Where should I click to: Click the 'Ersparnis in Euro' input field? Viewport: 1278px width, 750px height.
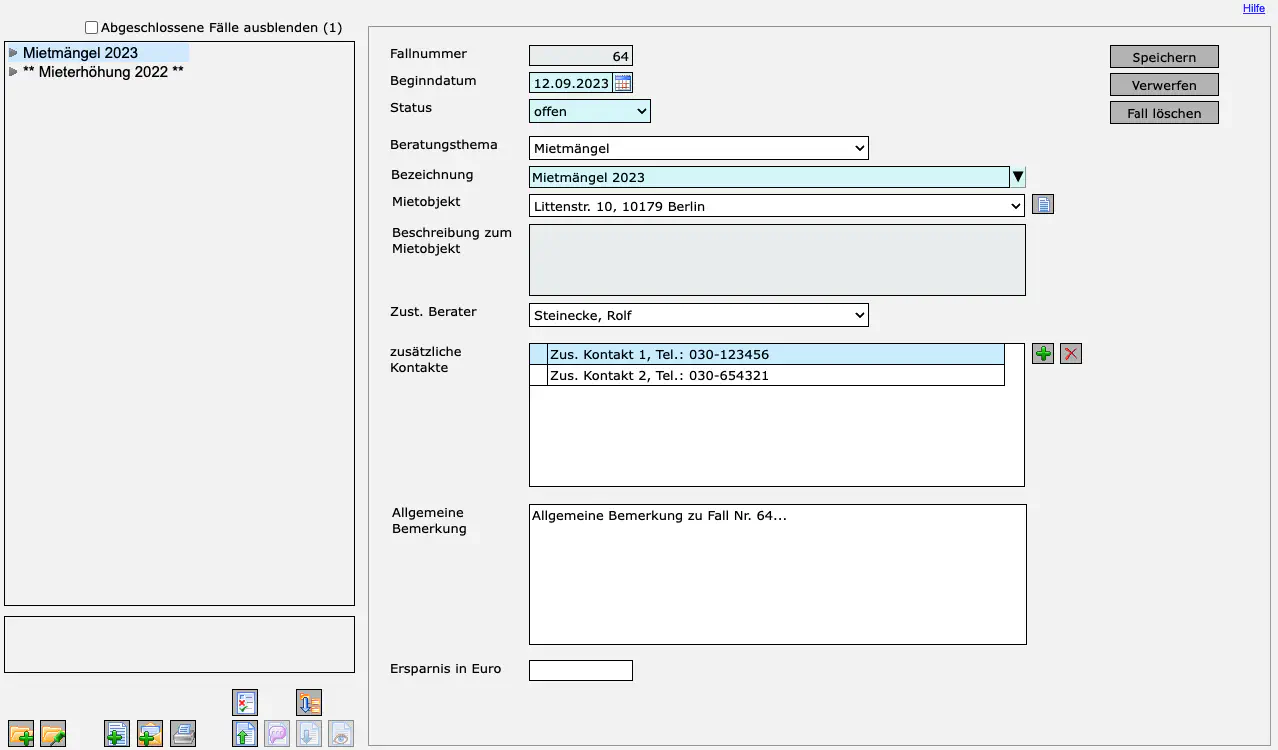(x=580, y=670)
